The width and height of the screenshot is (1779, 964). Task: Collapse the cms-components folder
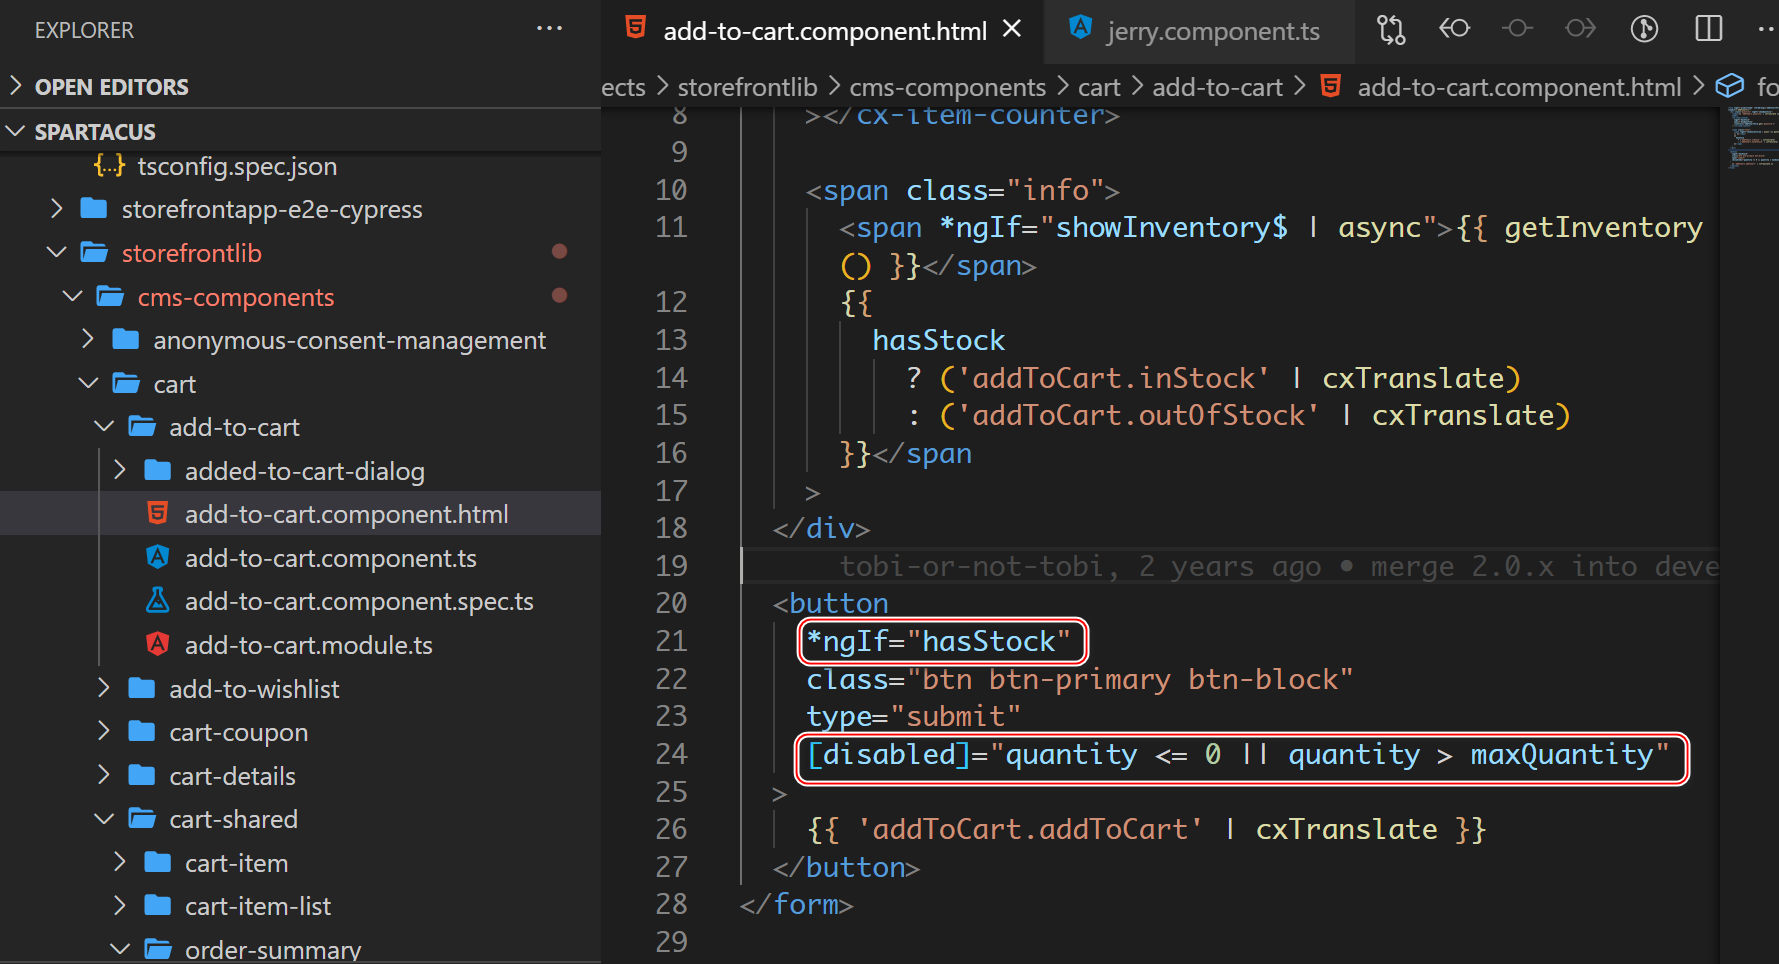point(73,297)
